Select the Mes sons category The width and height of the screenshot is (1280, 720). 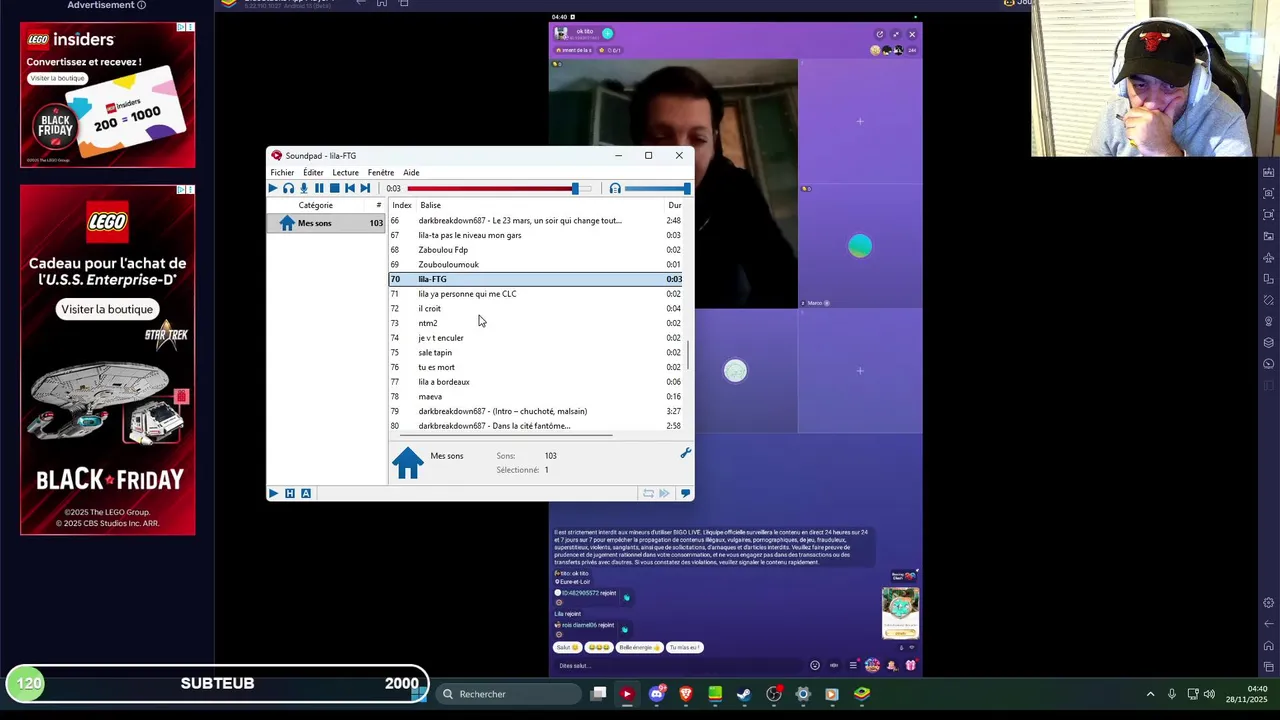(x=327, y=223)
